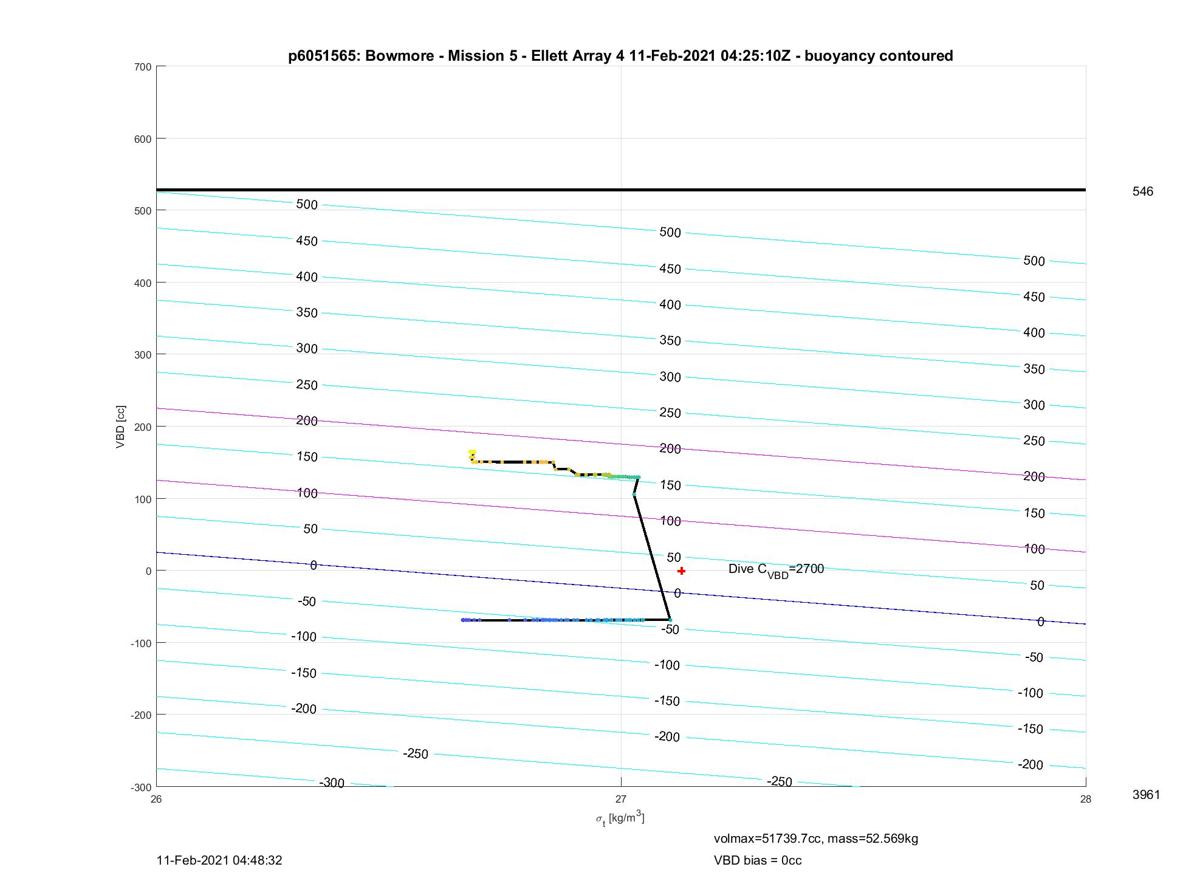
Task: Click the 'Dive C_VBD=2700' annotation
Action: [776, 570]
